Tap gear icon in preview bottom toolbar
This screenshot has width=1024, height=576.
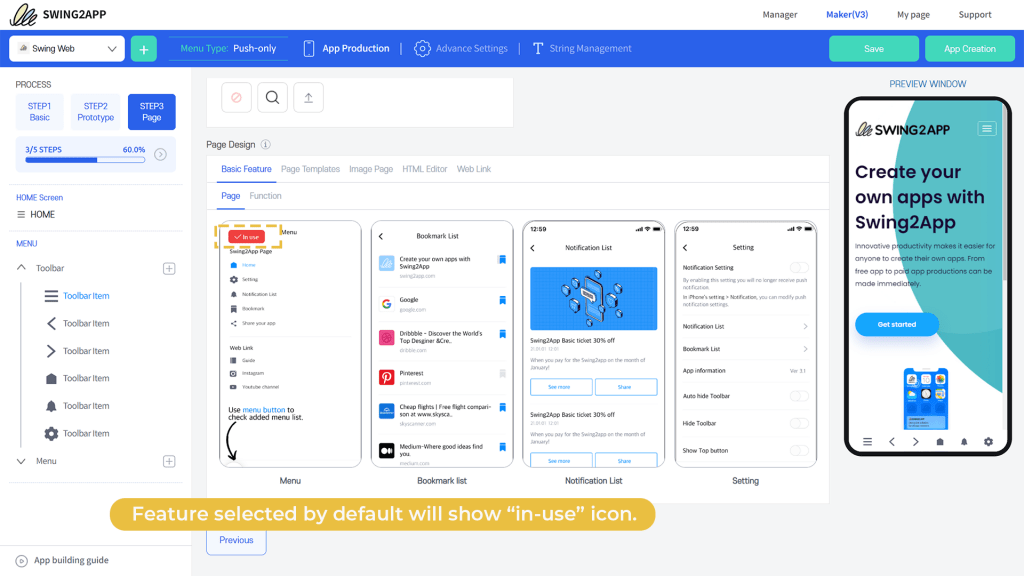coord(988,442)
